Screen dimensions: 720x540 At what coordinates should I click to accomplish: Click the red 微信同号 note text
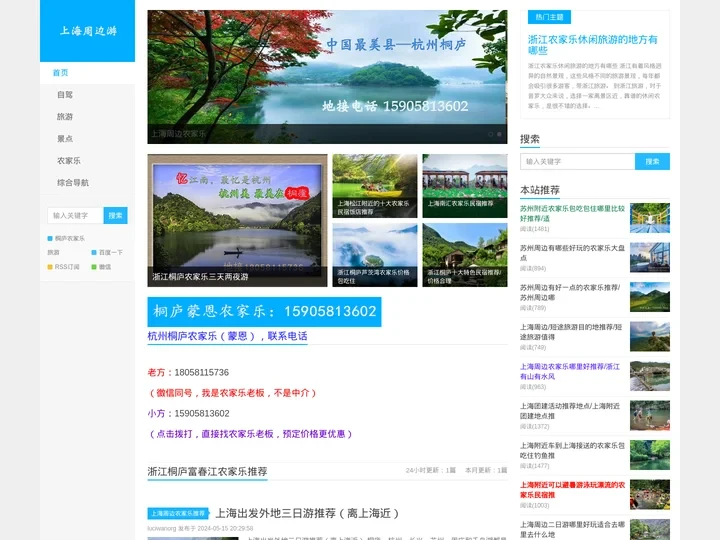pyautogui.click(x=232, y=393)
